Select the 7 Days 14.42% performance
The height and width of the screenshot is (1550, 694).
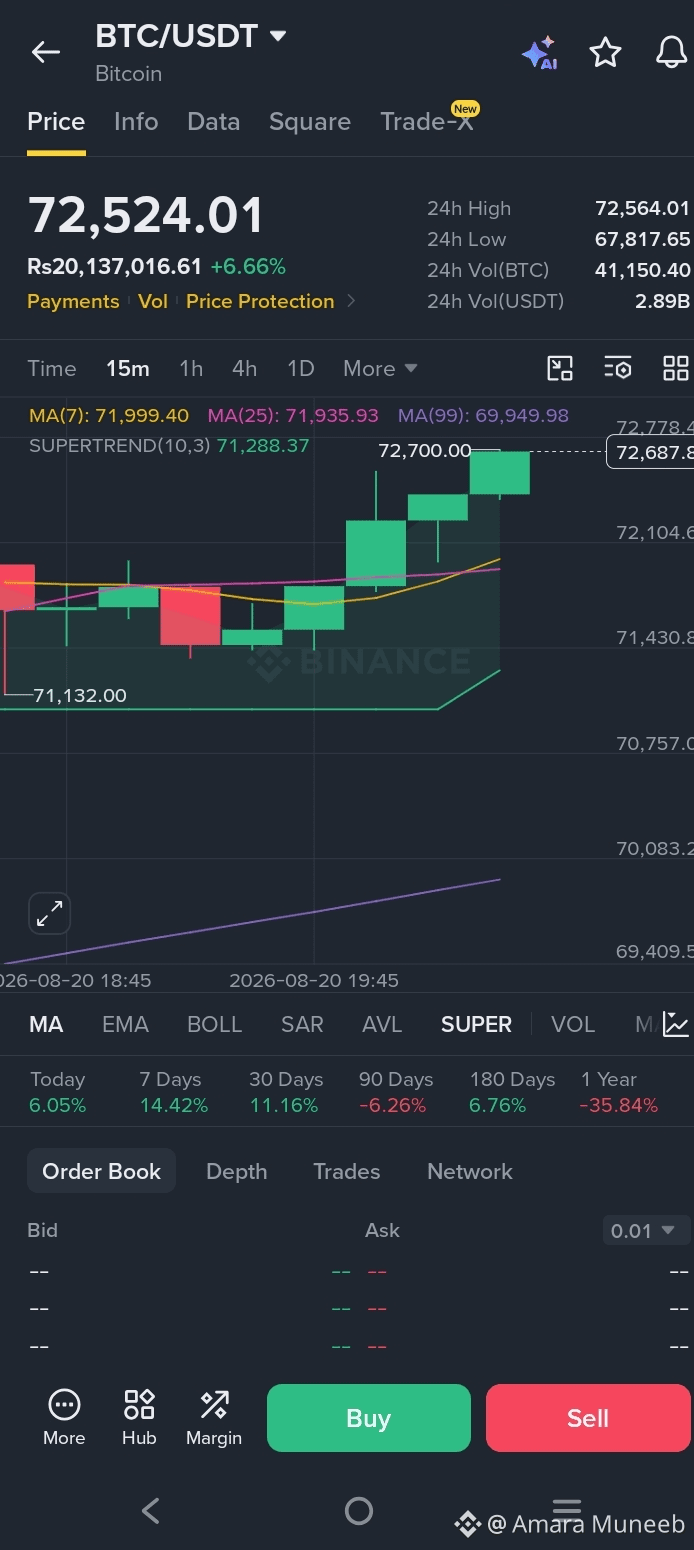click(174, 1092)
